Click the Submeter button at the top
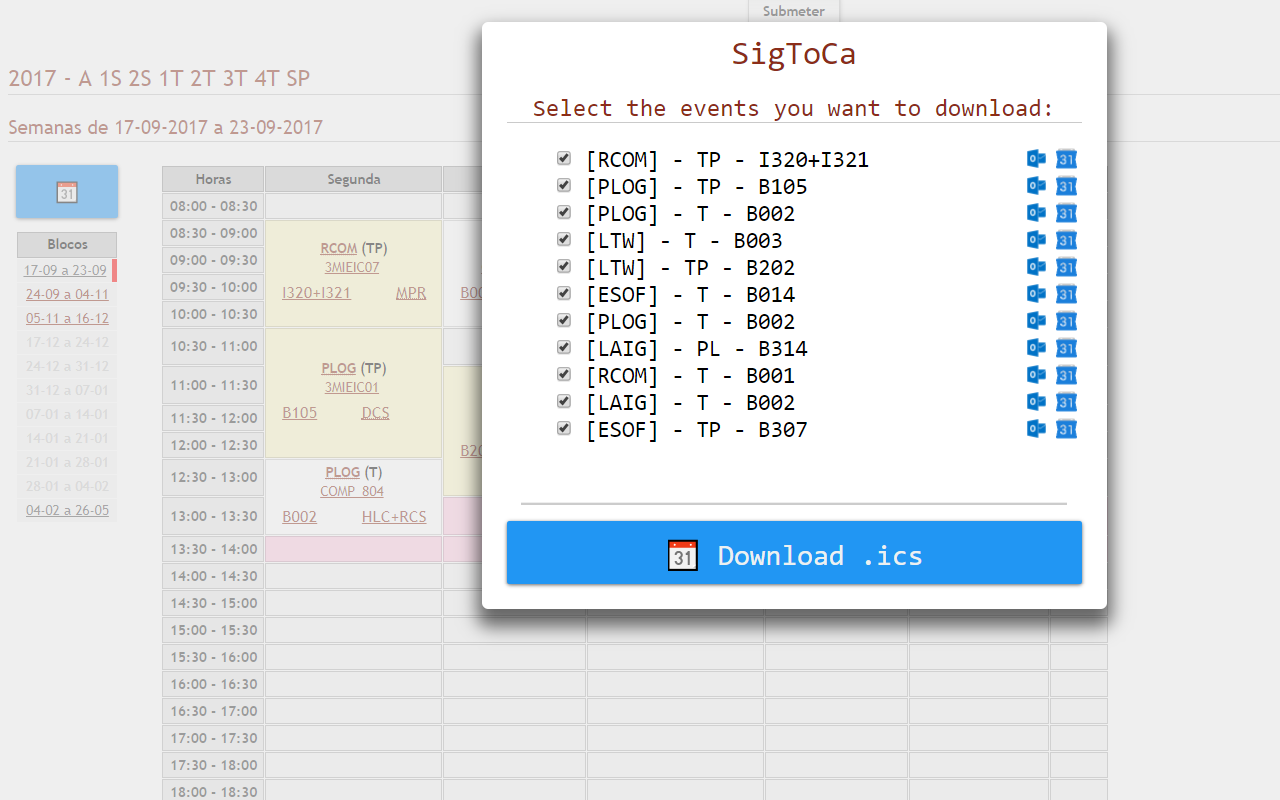 793,11
